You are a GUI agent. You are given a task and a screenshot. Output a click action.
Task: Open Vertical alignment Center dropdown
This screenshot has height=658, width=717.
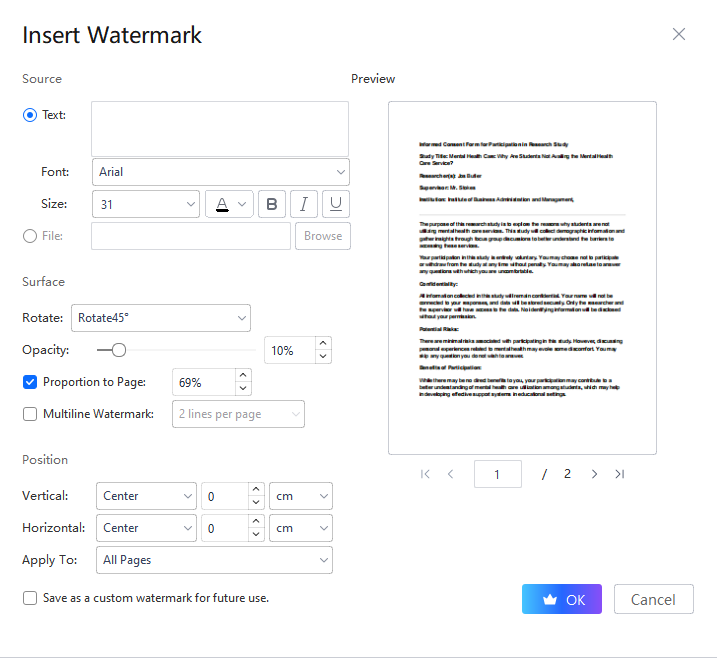point(146,496)
